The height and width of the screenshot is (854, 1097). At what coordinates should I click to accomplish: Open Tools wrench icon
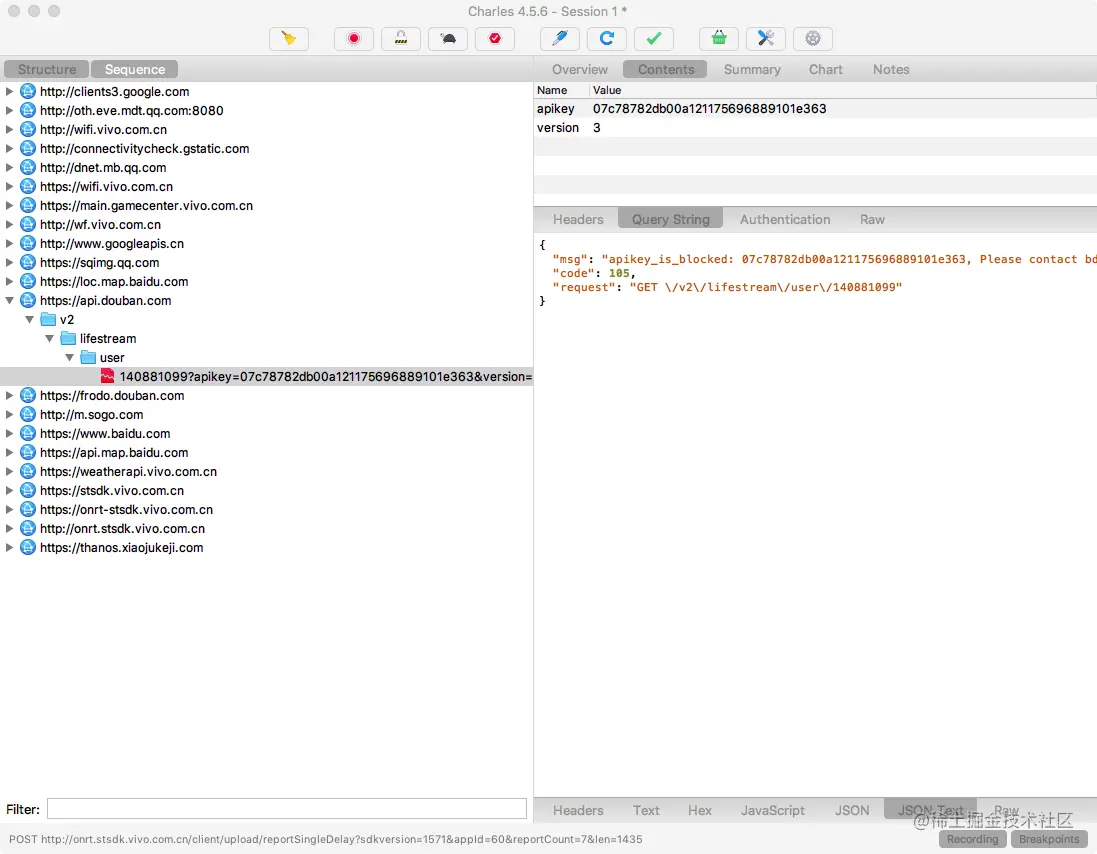(765, 38)
